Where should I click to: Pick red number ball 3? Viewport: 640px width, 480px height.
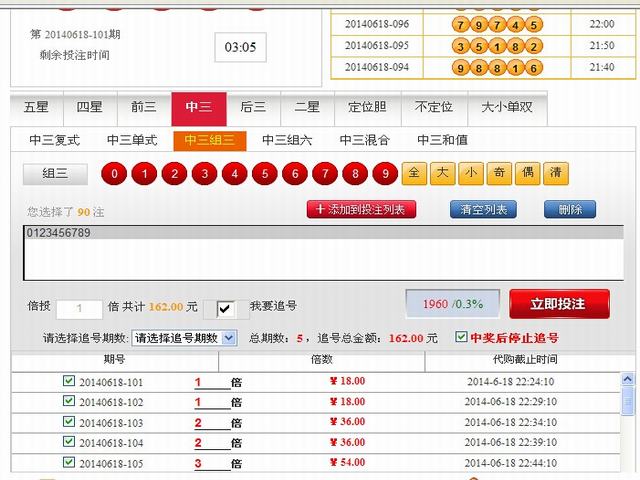[205, 173]
